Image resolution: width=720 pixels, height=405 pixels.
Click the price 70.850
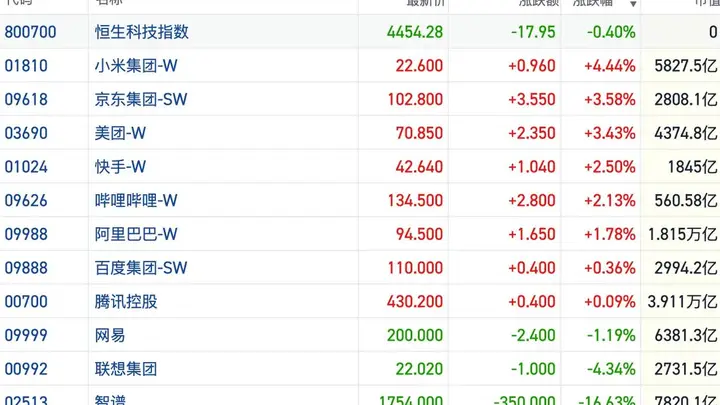pos(419,133)
